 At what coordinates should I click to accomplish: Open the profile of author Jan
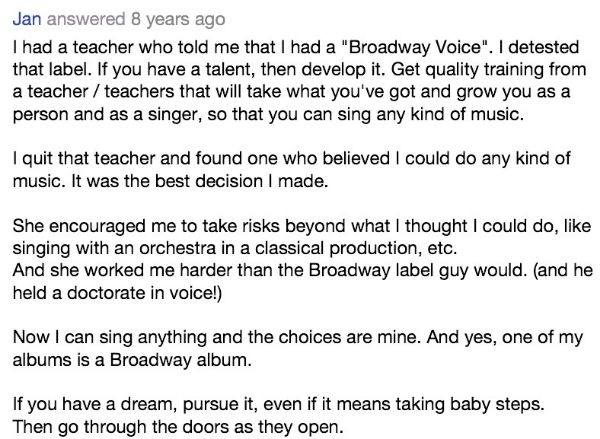point(27,19)
